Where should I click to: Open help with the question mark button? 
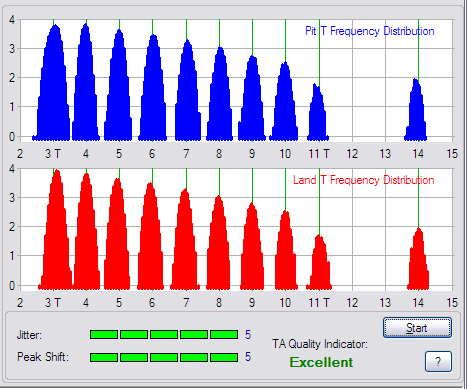(438, 361)
